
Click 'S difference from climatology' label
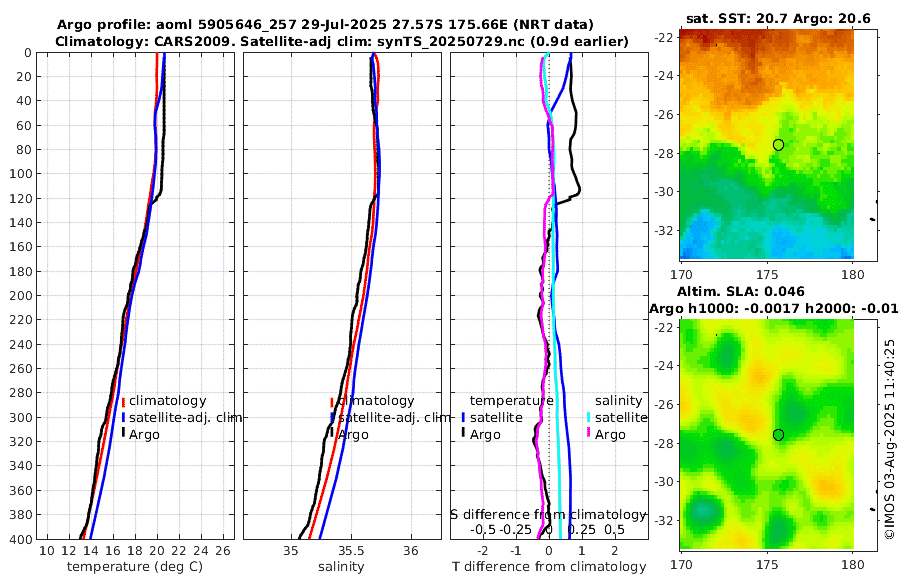click(549, 515)
